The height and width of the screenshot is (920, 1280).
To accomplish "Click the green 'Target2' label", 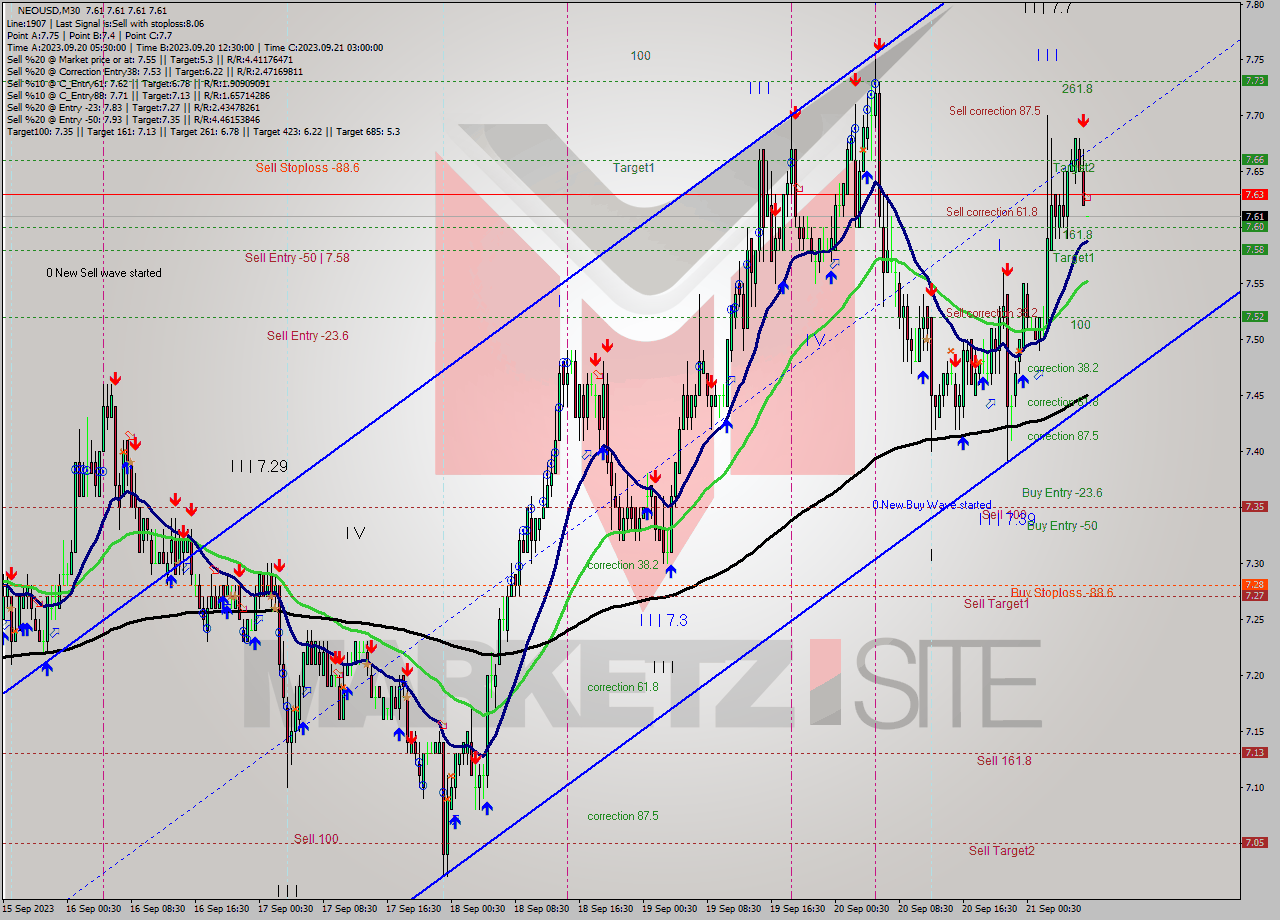I will 1074,168.
